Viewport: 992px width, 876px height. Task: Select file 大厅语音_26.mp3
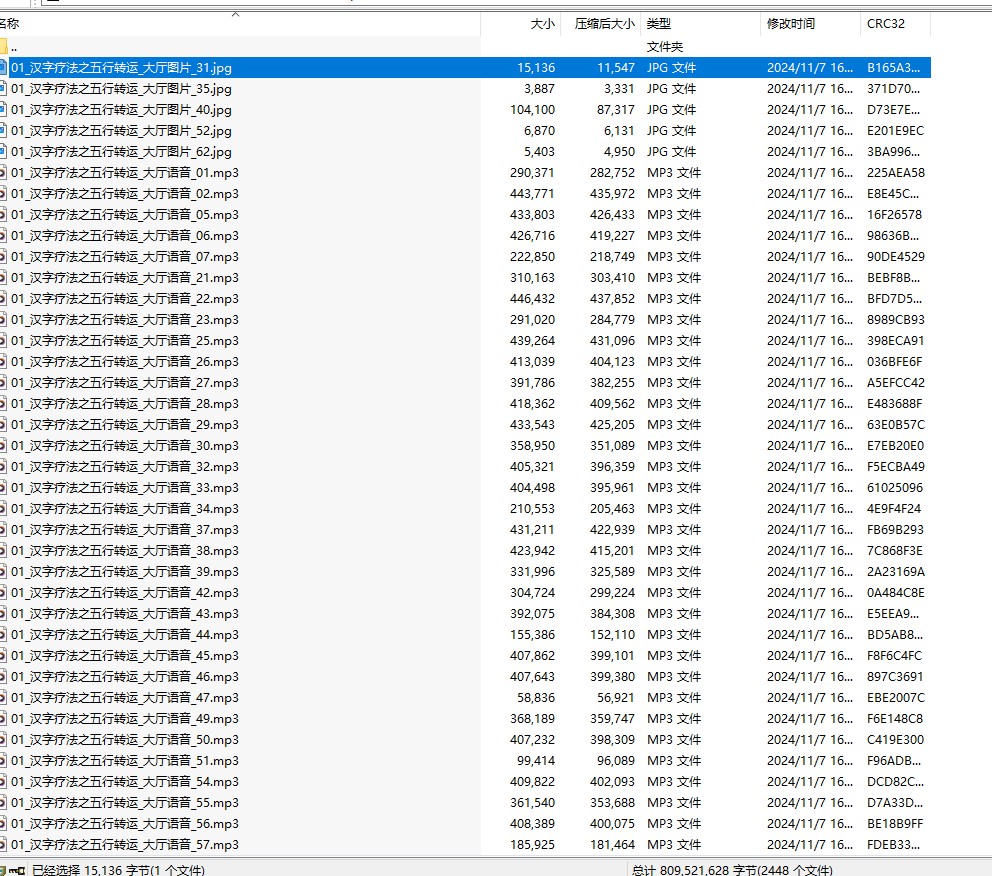125,362
